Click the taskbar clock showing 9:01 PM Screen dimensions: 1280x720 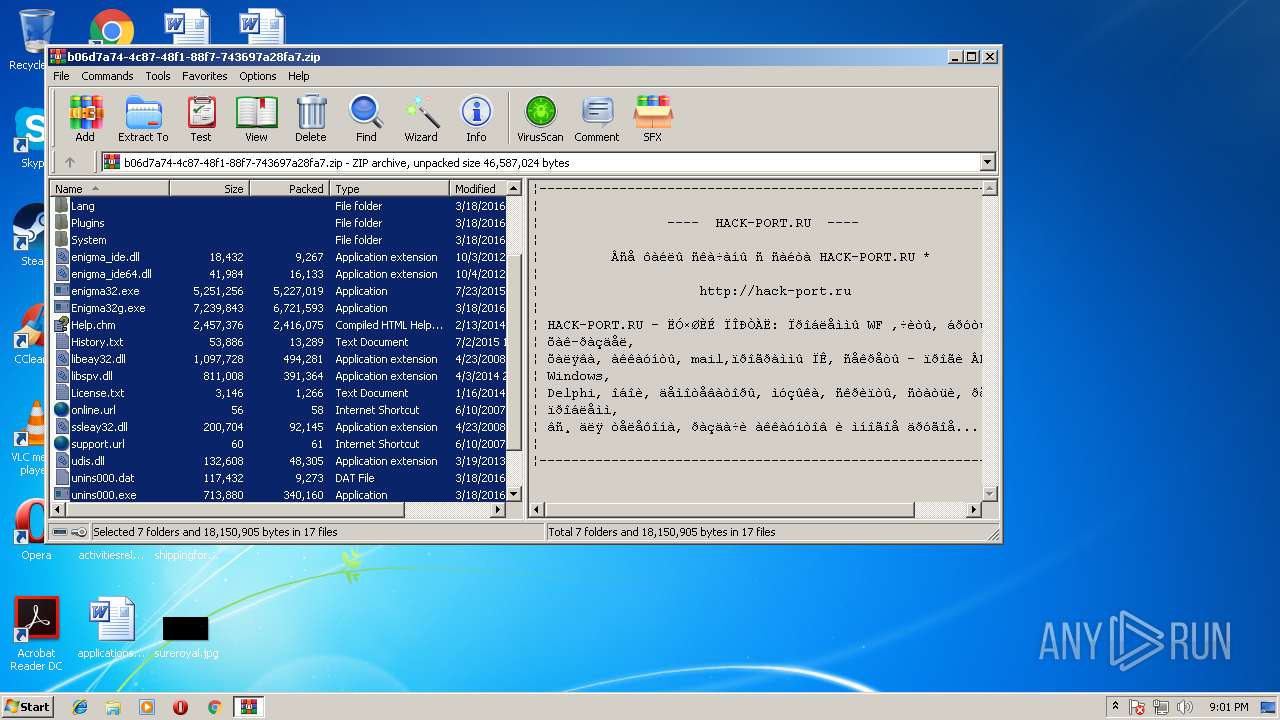tap(1228, 707)
